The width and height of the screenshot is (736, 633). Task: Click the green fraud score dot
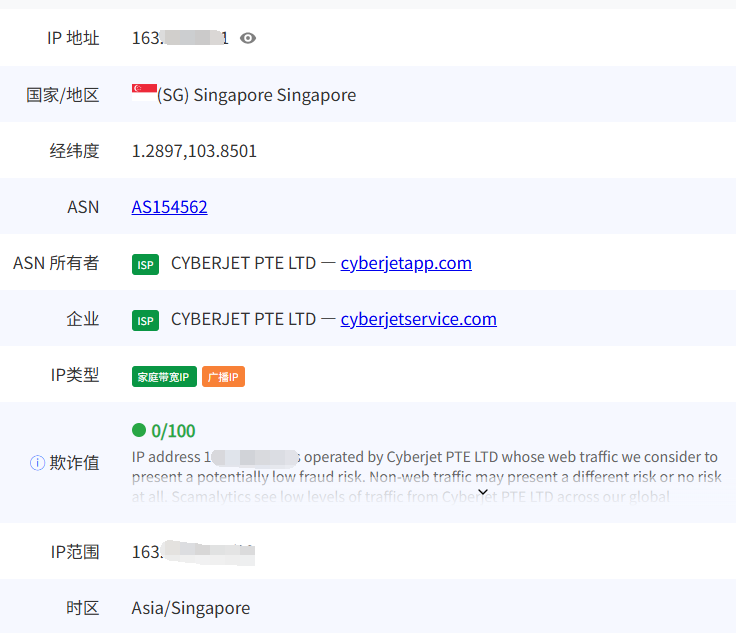(x=139, y=430)
